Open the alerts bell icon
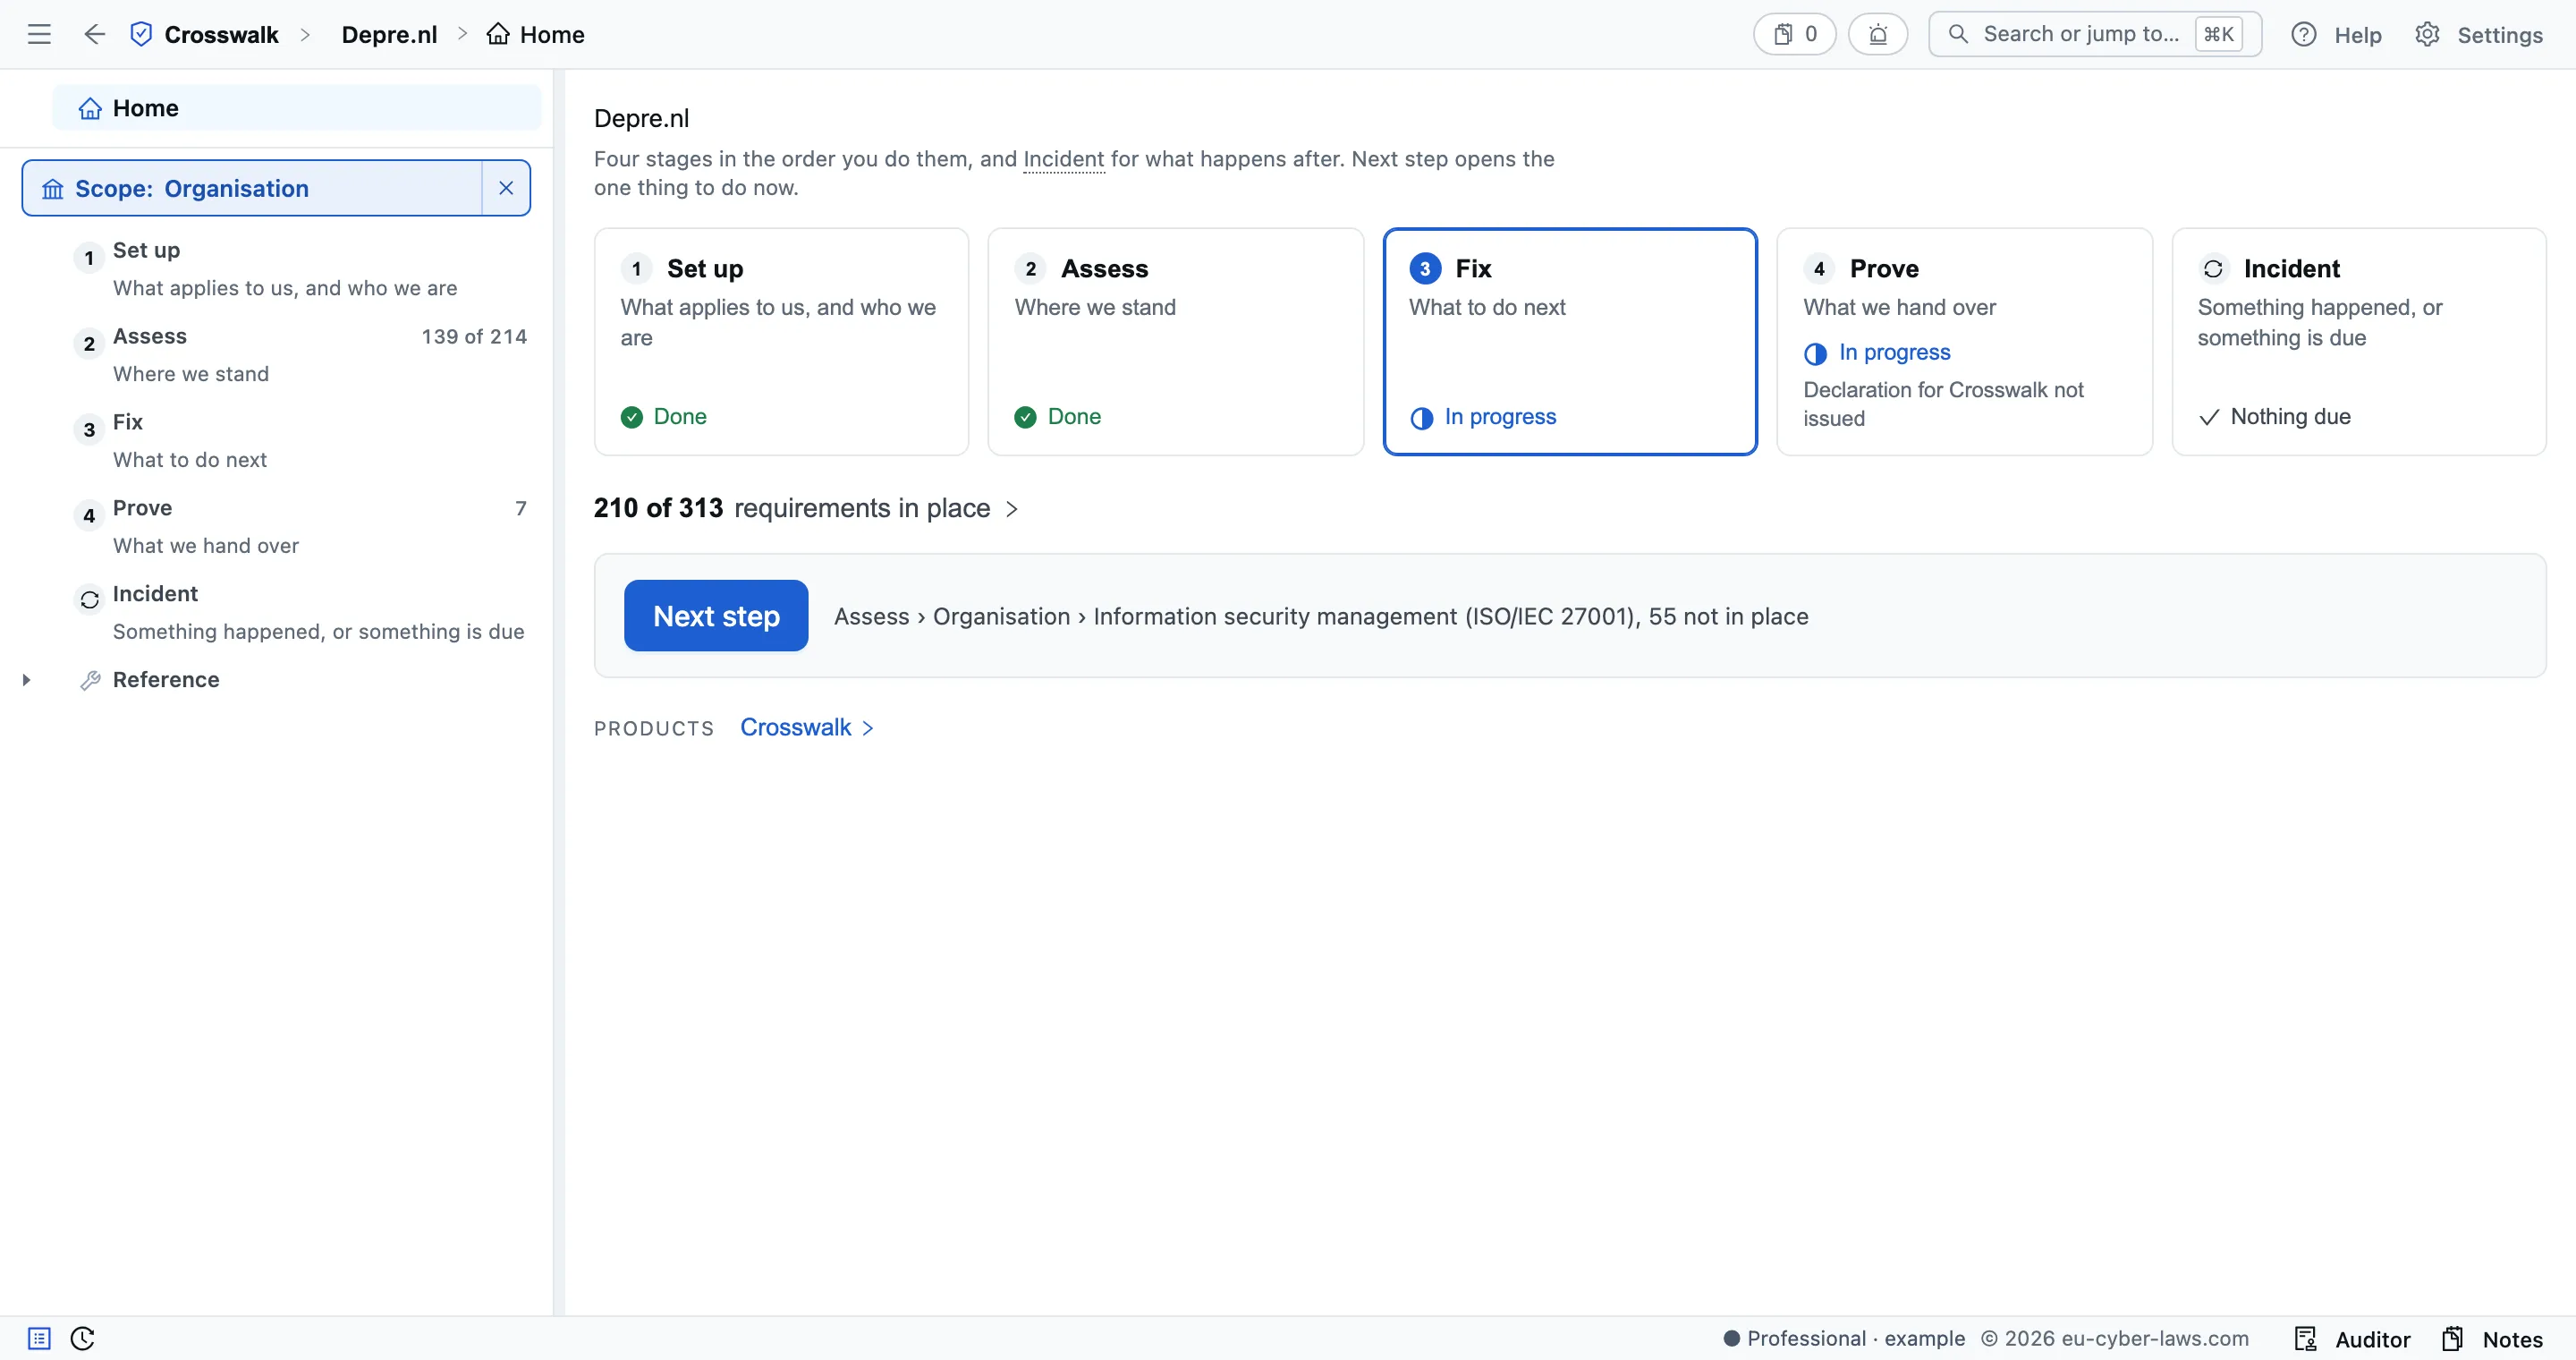This screenshot has width=2576, height=1360. (1877, 35)
